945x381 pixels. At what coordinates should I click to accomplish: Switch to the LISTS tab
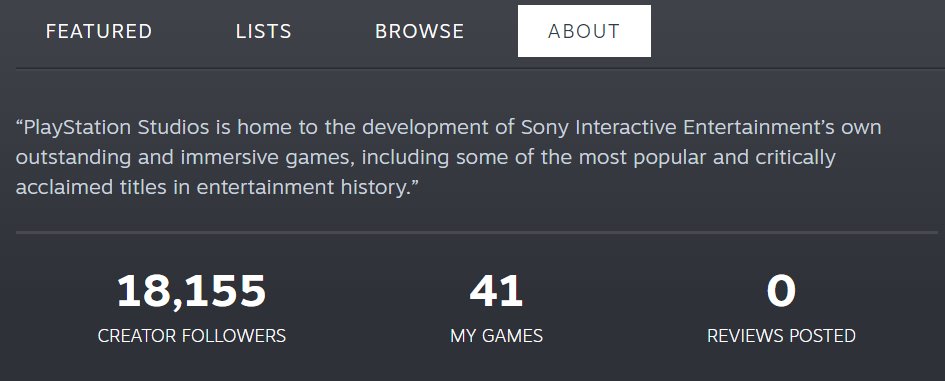(263, 31)
